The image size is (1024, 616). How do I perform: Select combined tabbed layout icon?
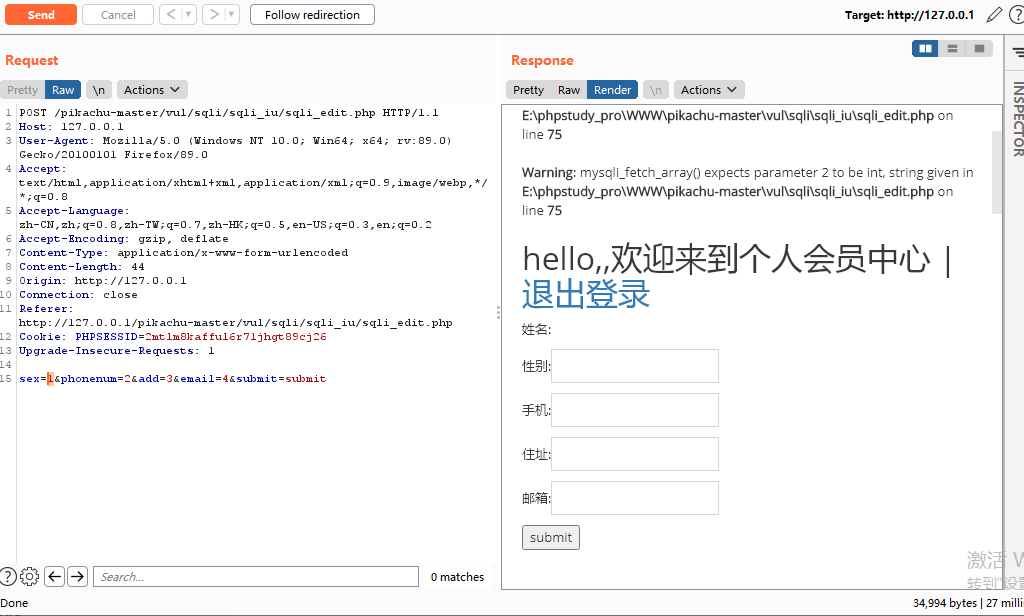point(979,48)
